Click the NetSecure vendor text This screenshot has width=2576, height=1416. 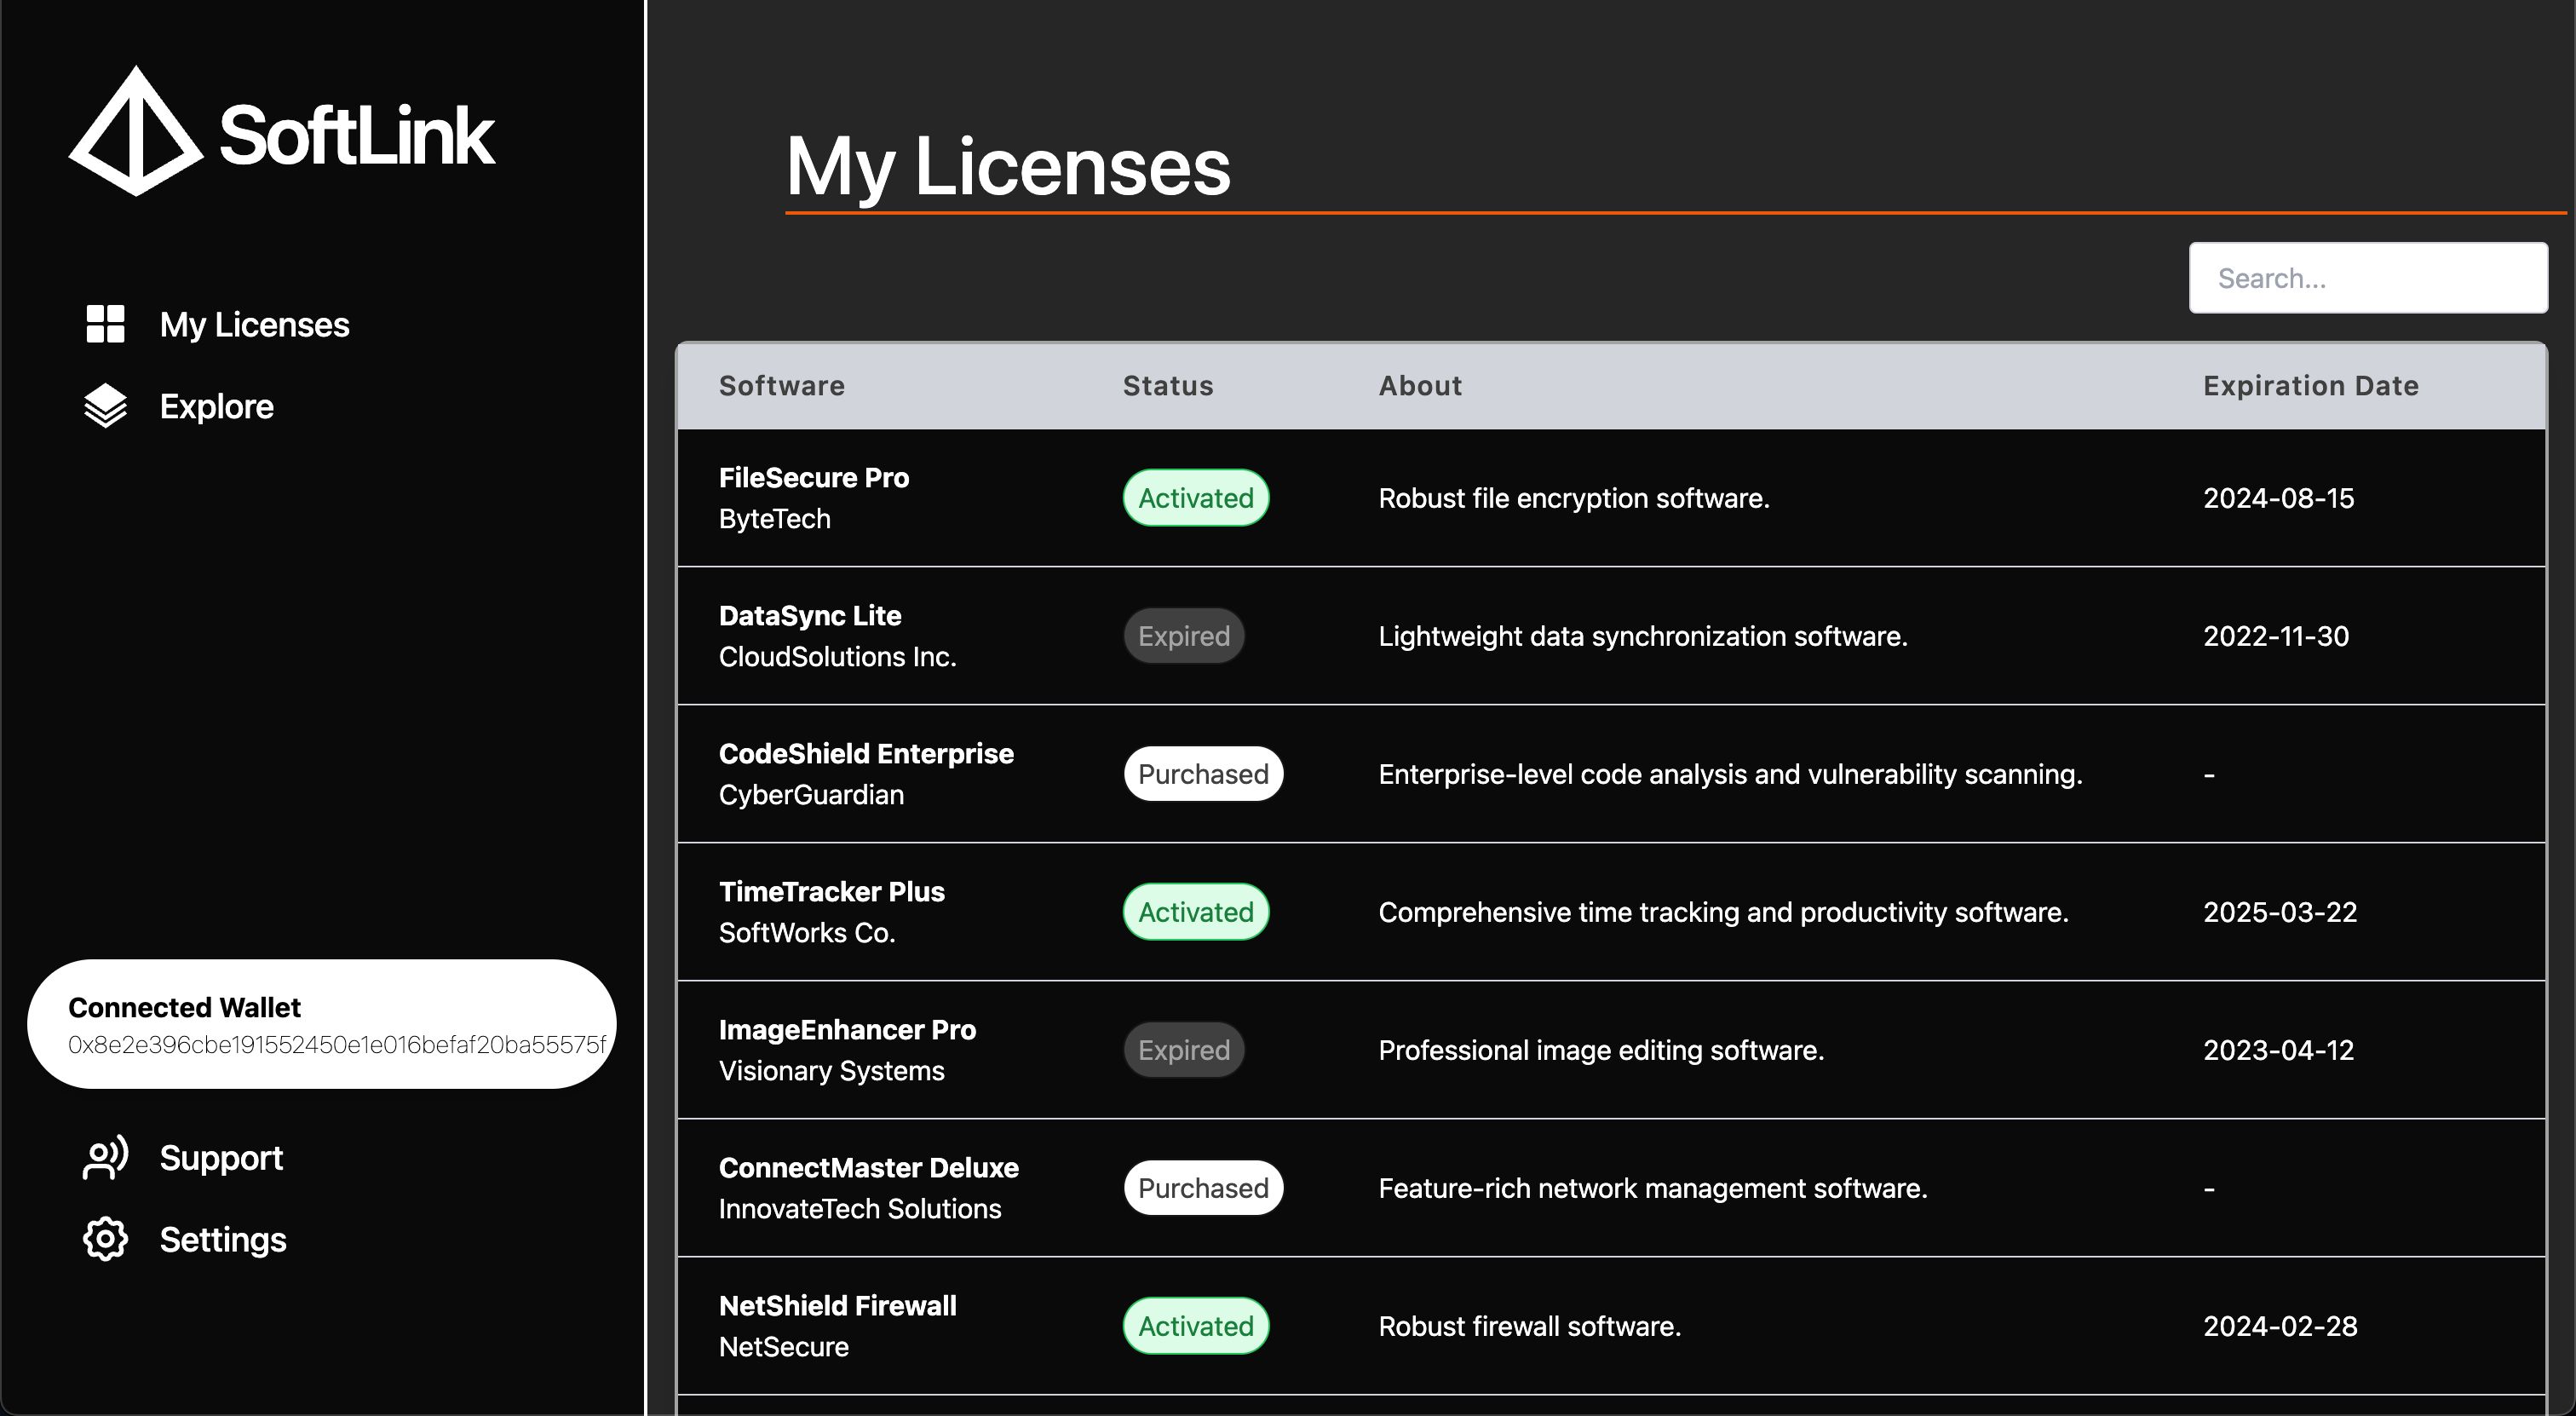point(784,1347)
